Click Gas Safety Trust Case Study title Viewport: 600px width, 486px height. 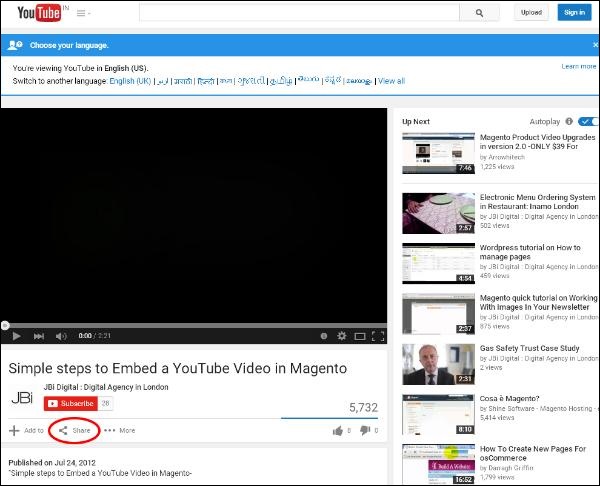529,348
